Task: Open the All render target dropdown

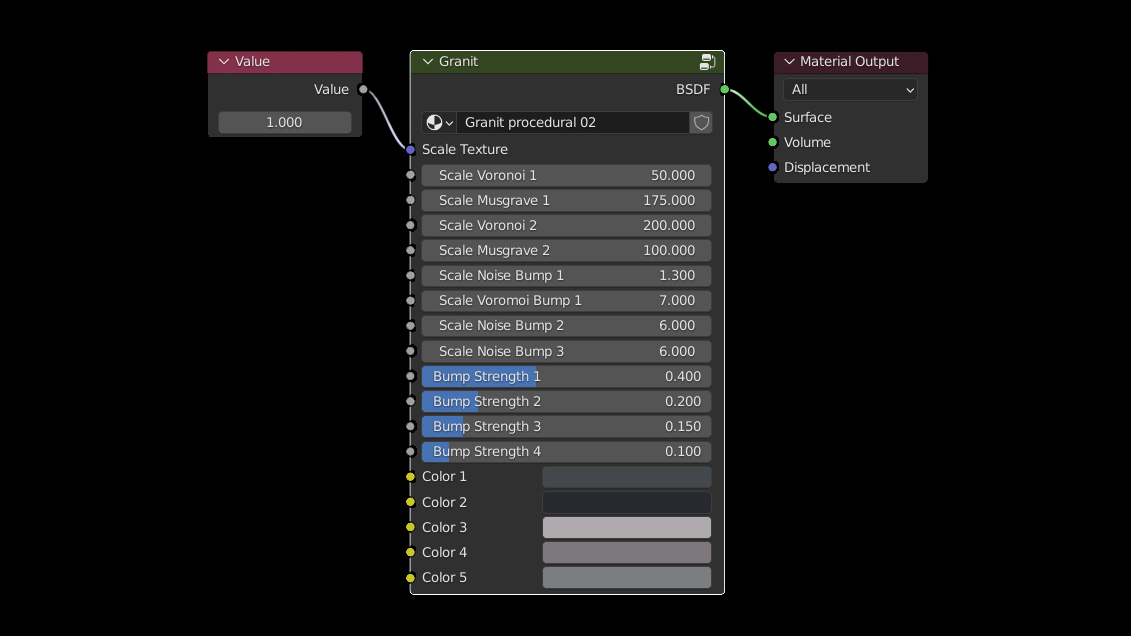Action: coord(850,90)
